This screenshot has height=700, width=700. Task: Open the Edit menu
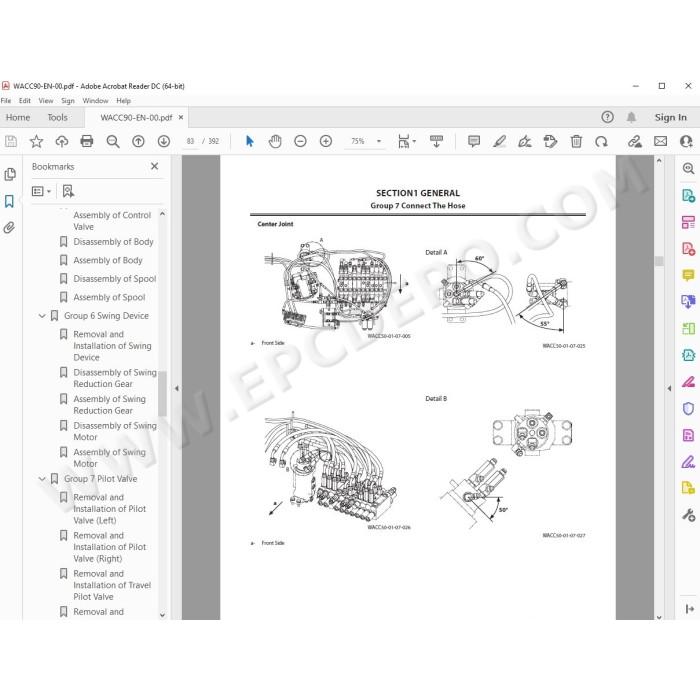click(x=25, y=101)
